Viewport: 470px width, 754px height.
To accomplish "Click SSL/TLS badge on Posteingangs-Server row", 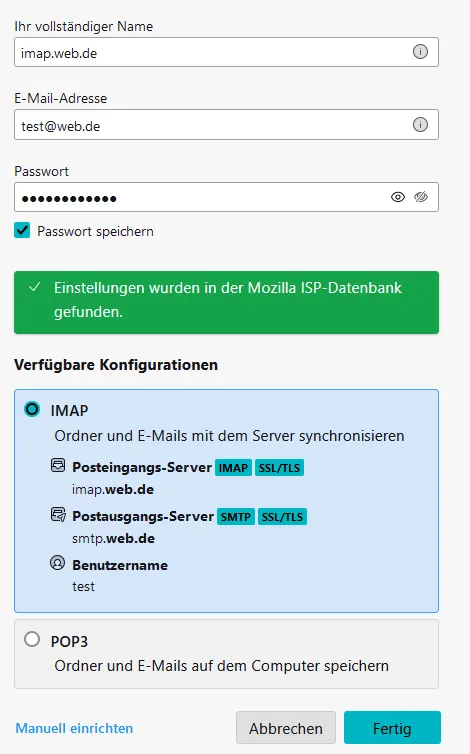I will coord(279,468).
